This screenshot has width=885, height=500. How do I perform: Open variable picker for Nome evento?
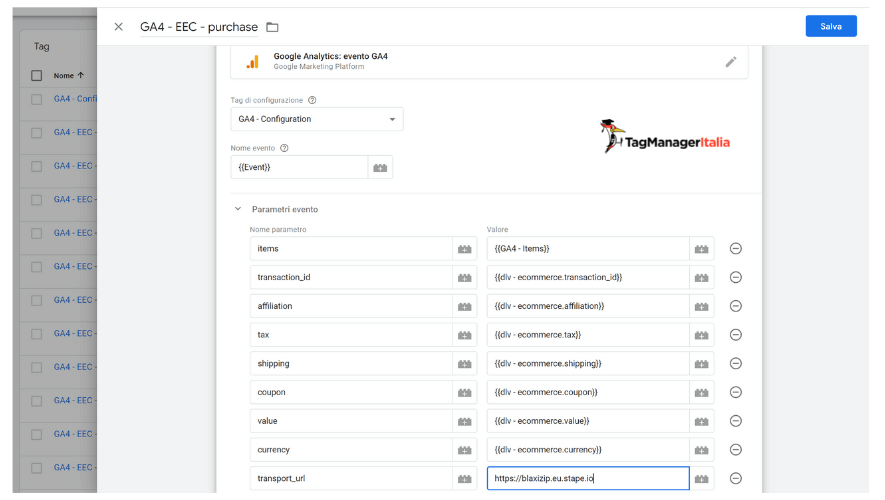[x=380, y=168]
